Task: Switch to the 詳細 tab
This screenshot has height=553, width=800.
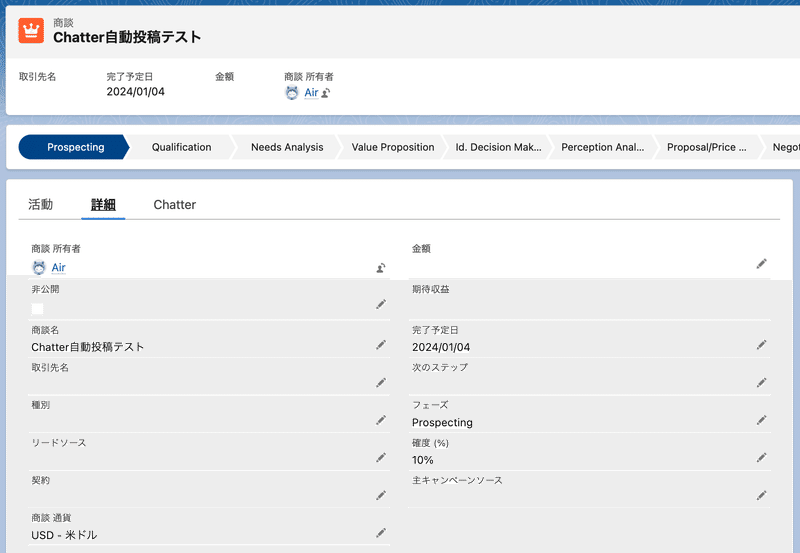Action: [103, 205]
